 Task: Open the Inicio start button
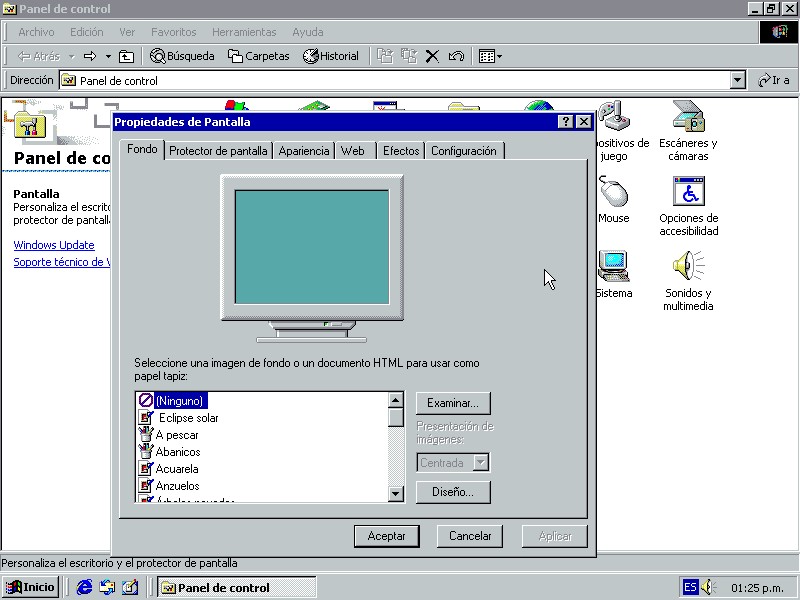pos(30,587)
